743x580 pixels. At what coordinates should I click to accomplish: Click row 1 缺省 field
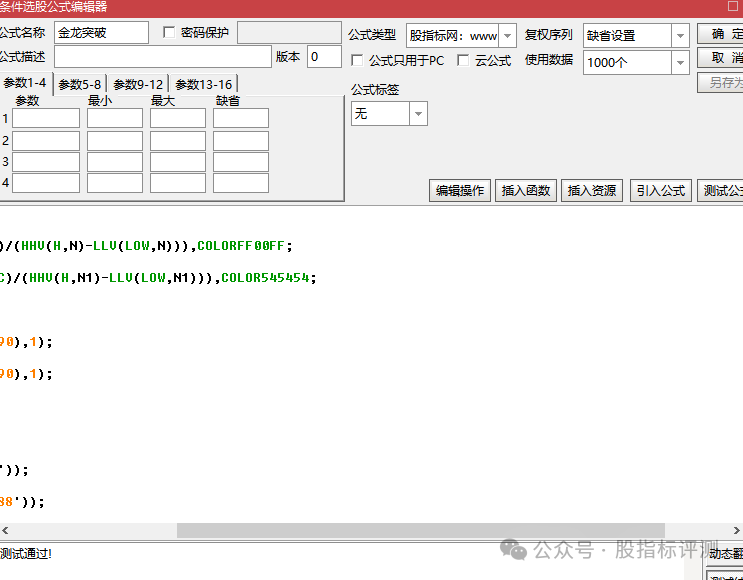coord(241,118)
